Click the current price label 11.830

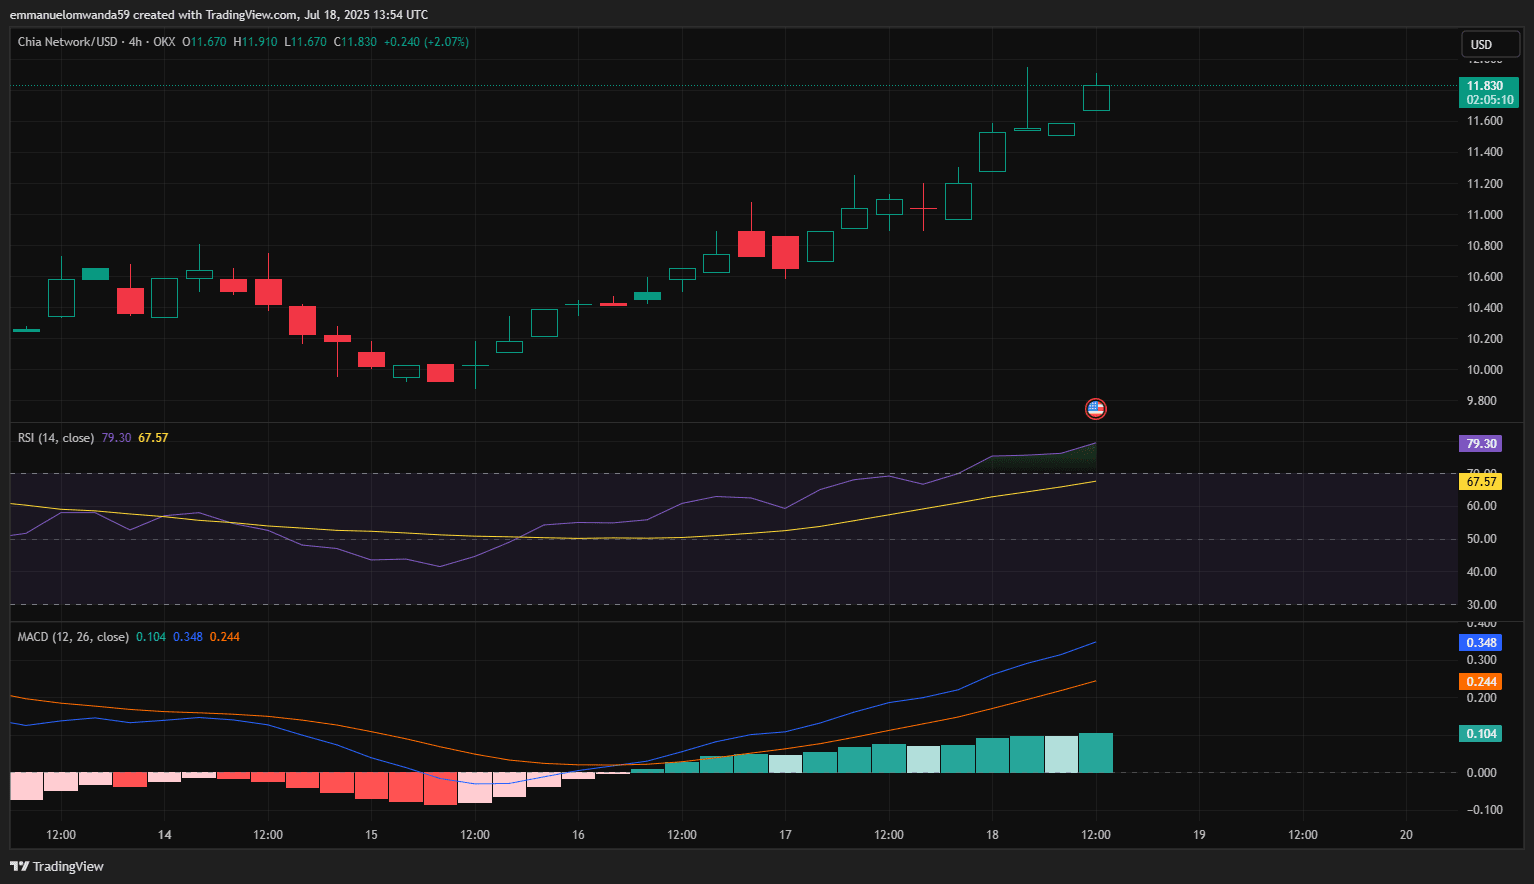pyautogui.click(x=1489, y=92)
